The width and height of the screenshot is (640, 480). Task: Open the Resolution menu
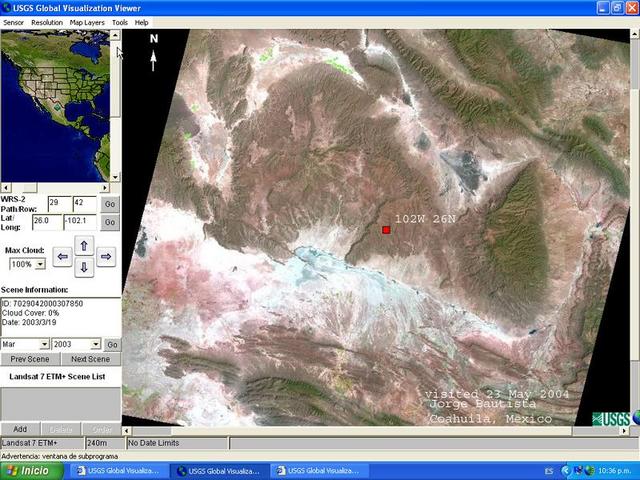47,22
